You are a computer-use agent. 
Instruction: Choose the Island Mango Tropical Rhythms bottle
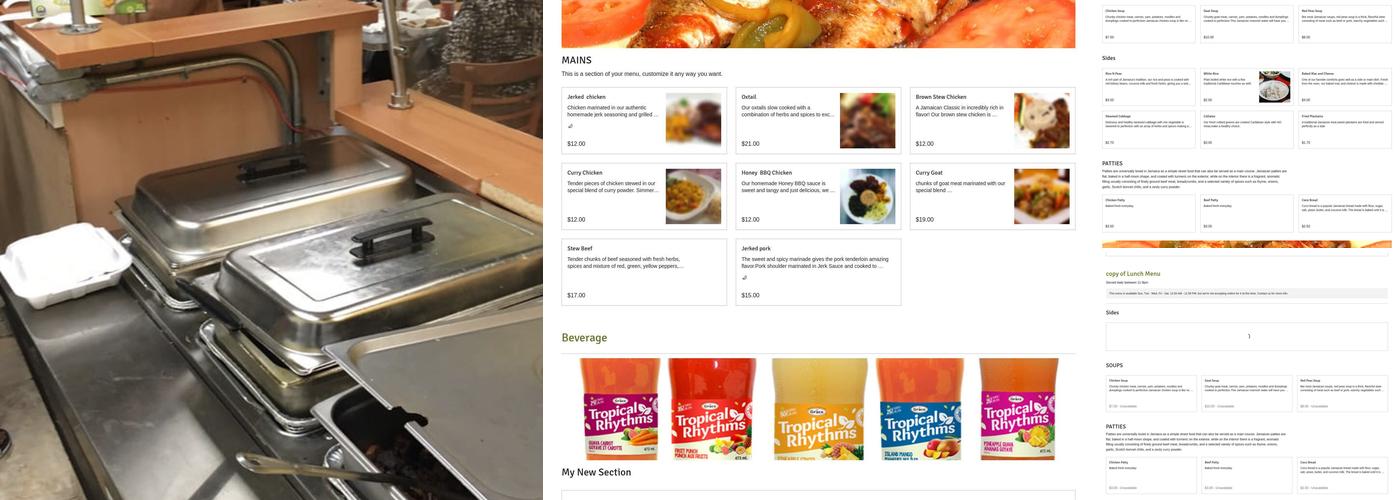click(919, 409)
